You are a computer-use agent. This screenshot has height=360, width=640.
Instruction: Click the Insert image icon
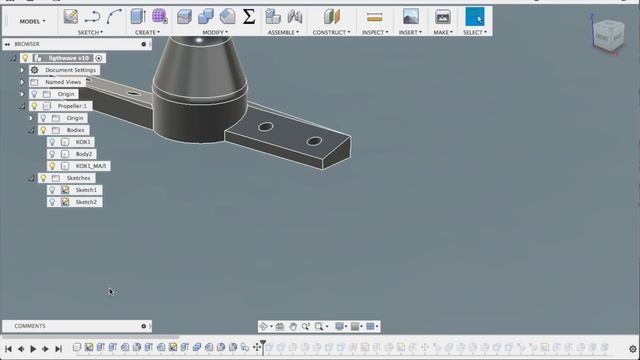[410, 17]
